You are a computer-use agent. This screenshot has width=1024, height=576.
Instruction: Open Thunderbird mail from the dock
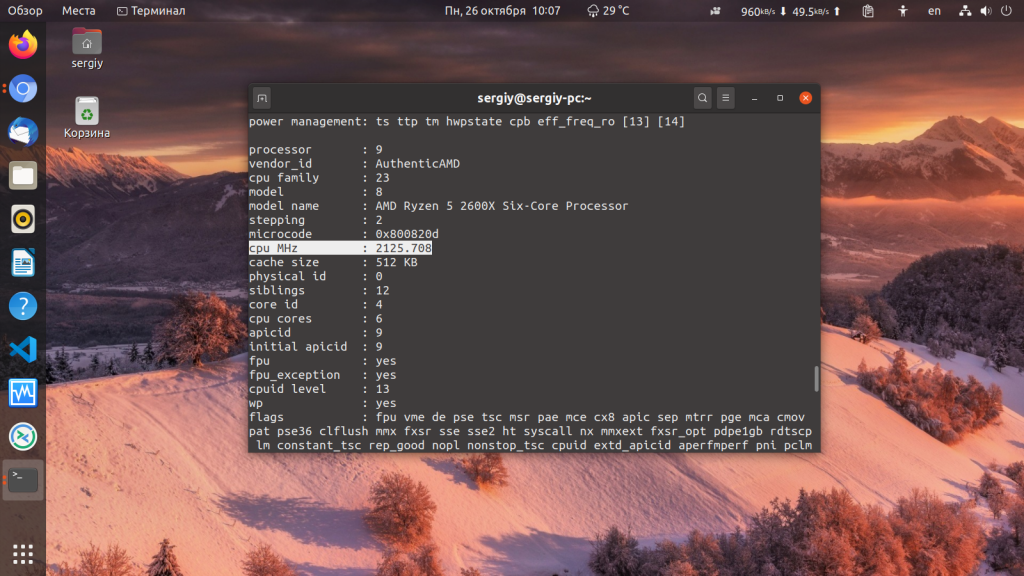23,132
